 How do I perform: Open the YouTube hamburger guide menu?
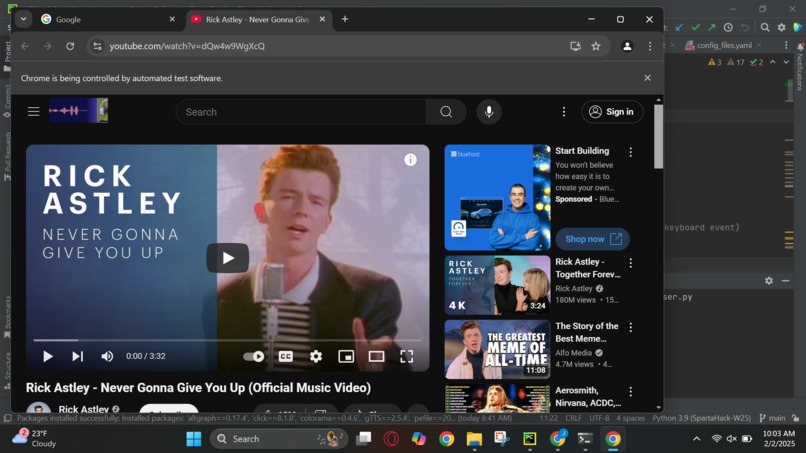(x=33, y=112)
